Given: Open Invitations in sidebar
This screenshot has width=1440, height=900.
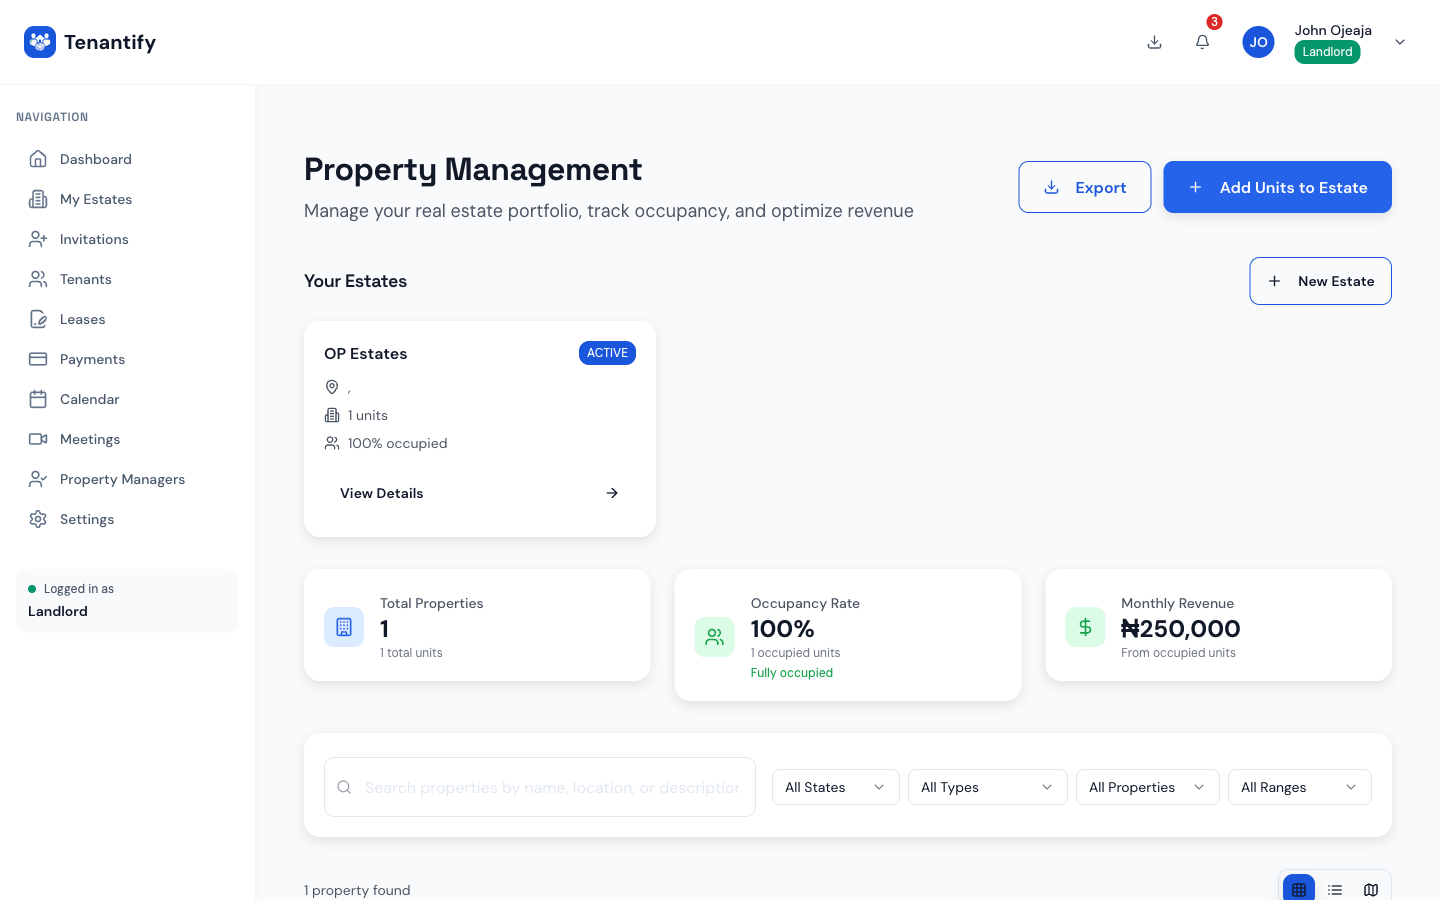Looking at the screenshot, I should [128, 239].
